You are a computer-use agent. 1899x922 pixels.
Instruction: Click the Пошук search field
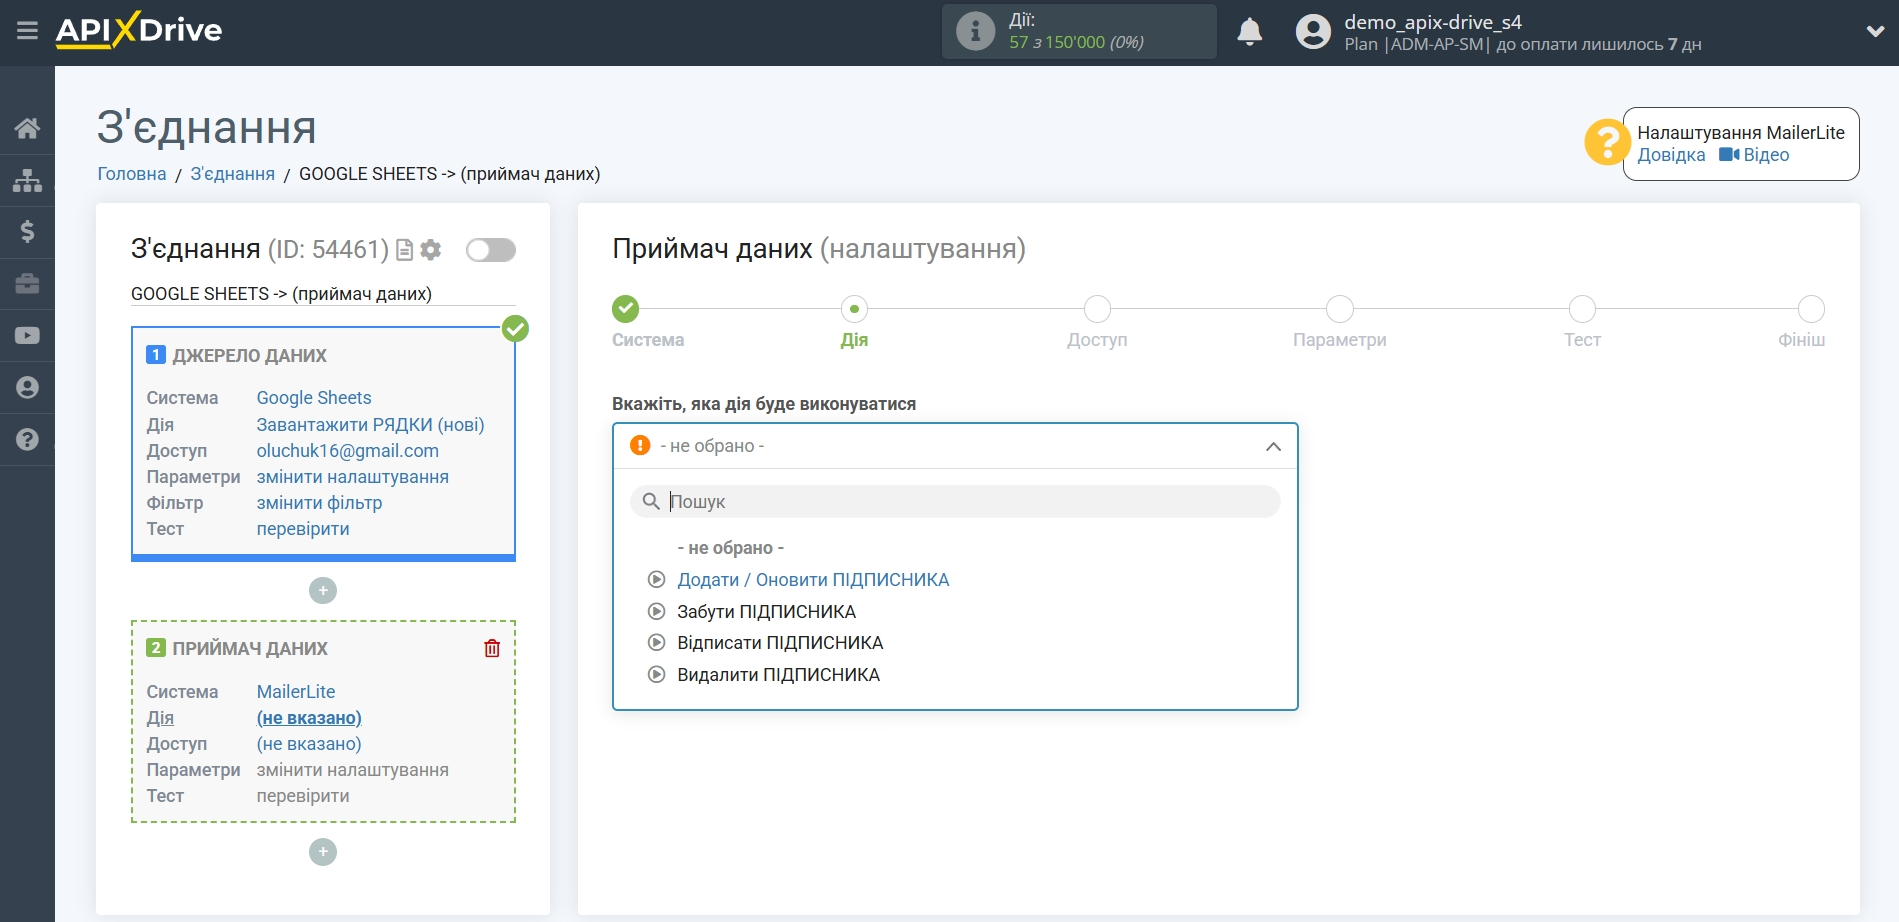[955, 502]
